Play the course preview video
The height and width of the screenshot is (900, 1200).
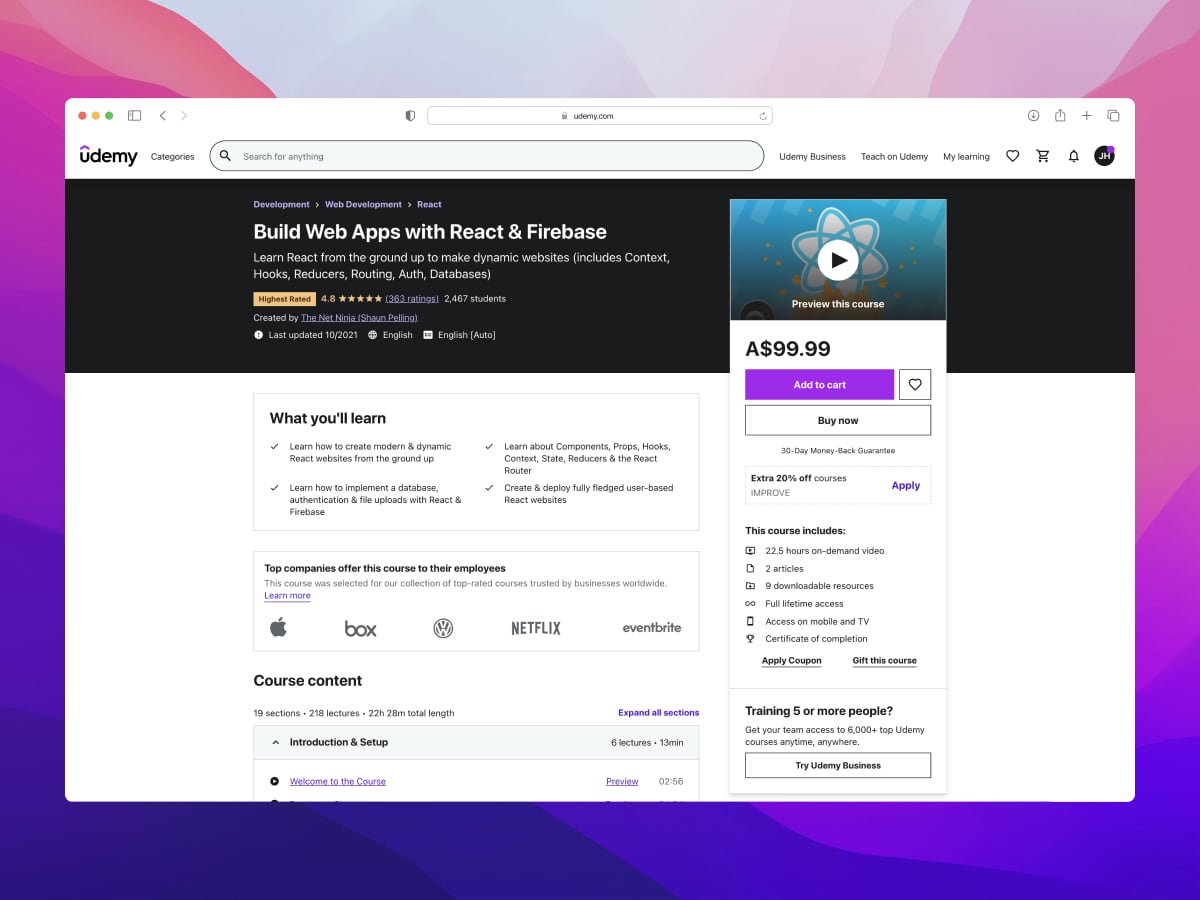point(838,260)
